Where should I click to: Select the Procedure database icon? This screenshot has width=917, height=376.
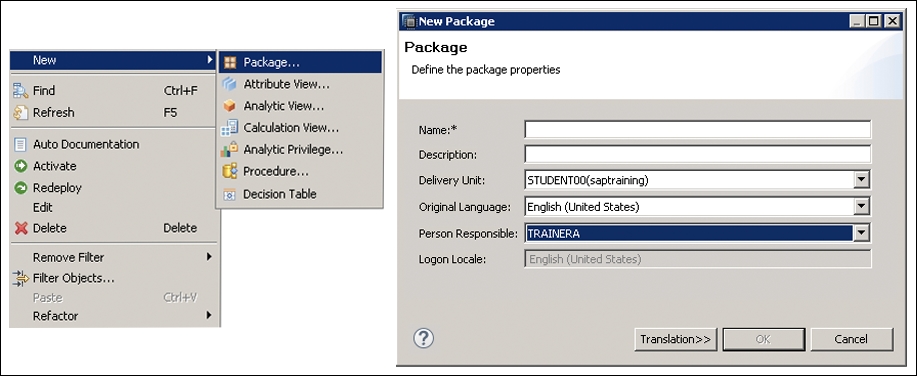tap(230, 171)
